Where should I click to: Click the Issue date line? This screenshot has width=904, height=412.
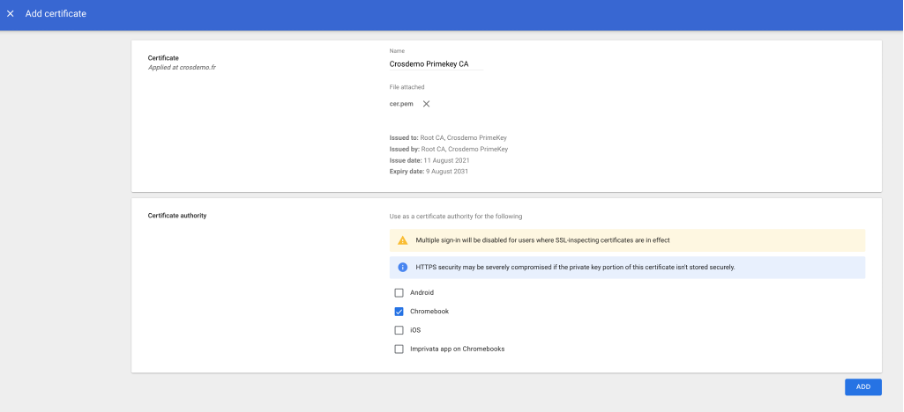[x=430, y=160]
